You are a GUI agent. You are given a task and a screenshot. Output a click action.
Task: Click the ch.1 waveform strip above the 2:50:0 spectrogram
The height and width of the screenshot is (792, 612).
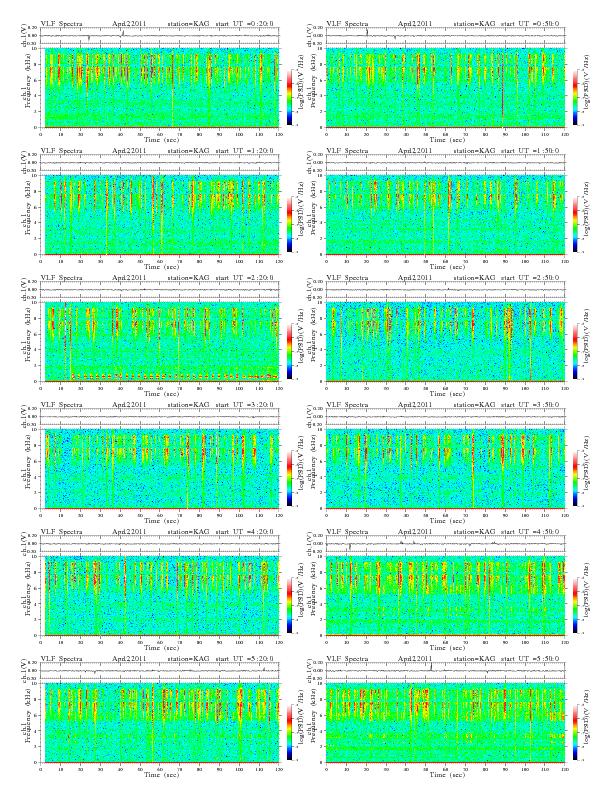pos(445,290)
